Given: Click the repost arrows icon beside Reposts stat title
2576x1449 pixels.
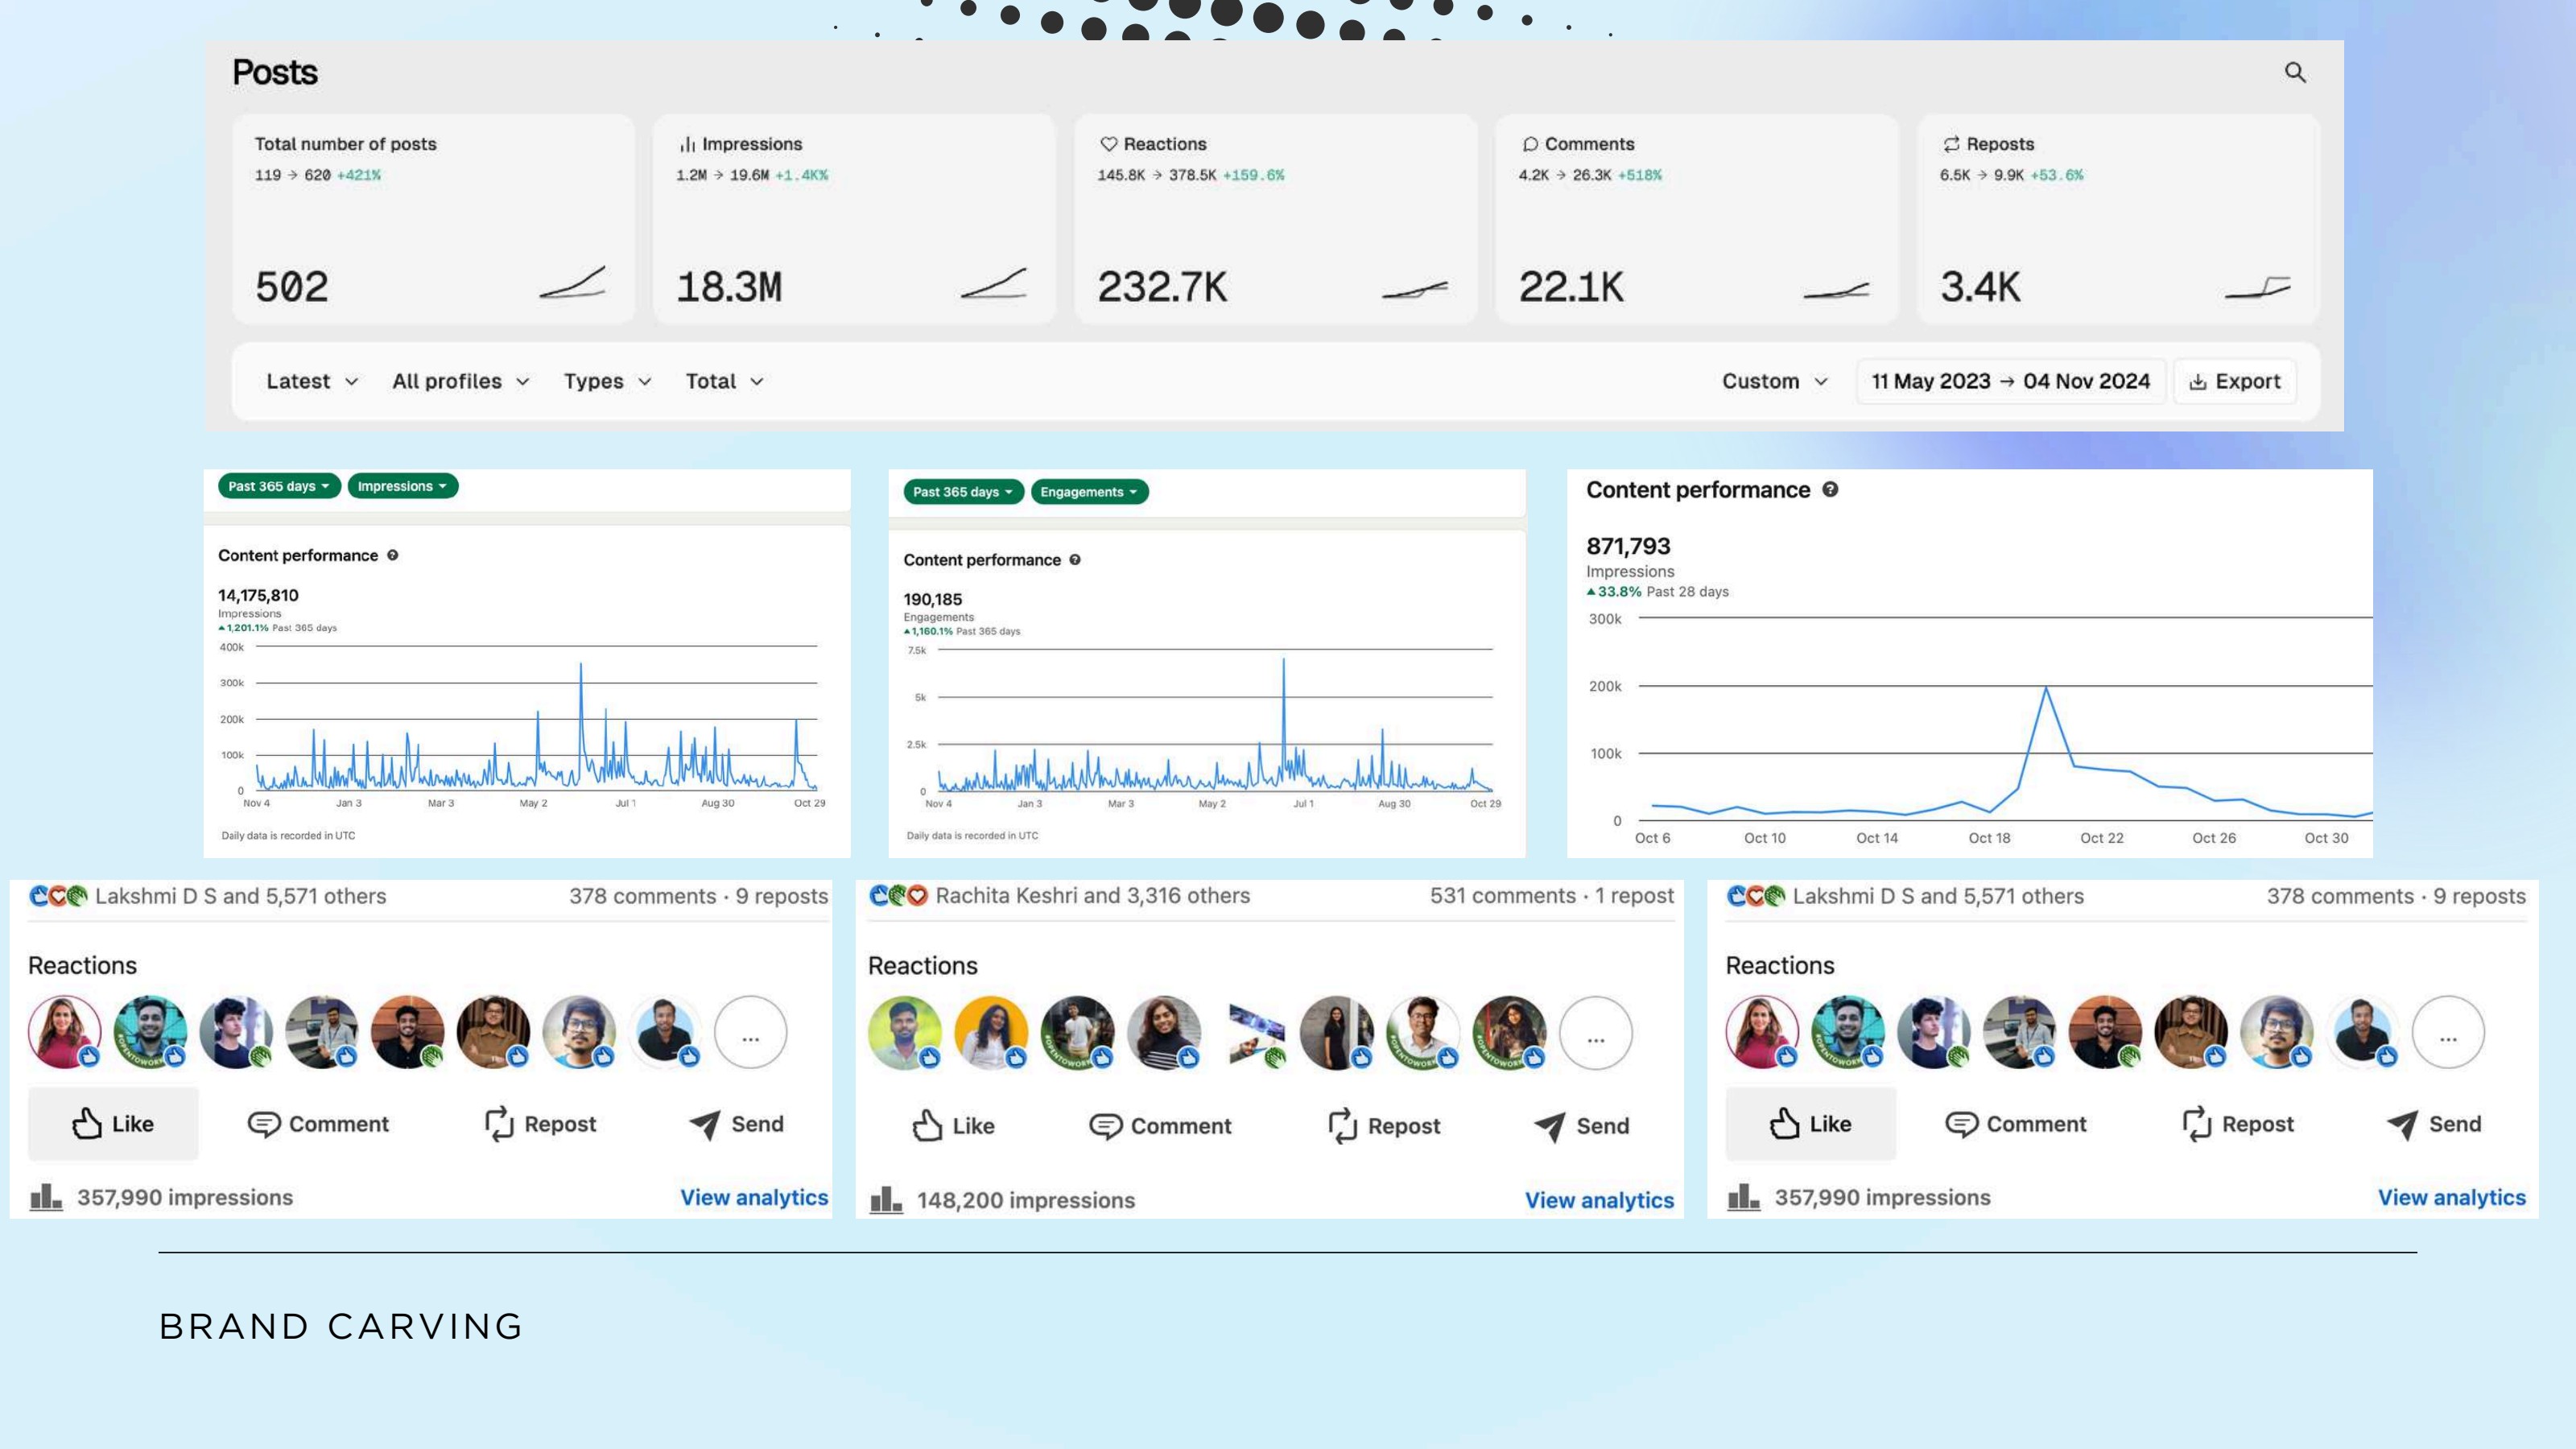Looking at the screenshot, I should (x=1951, y=144).
